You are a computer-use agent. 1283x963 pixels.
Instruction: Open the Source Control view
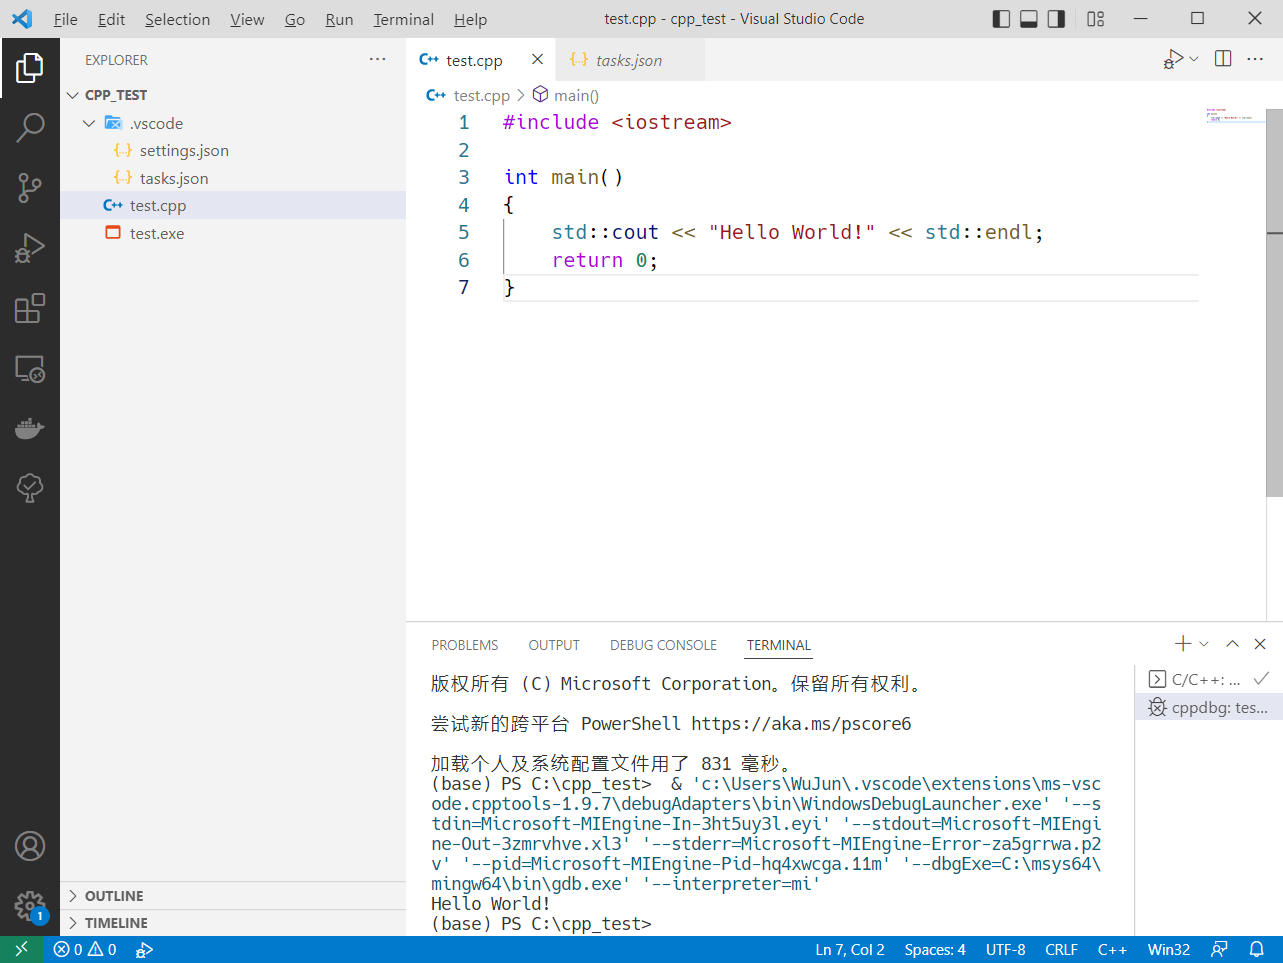(x=30, y=188)
